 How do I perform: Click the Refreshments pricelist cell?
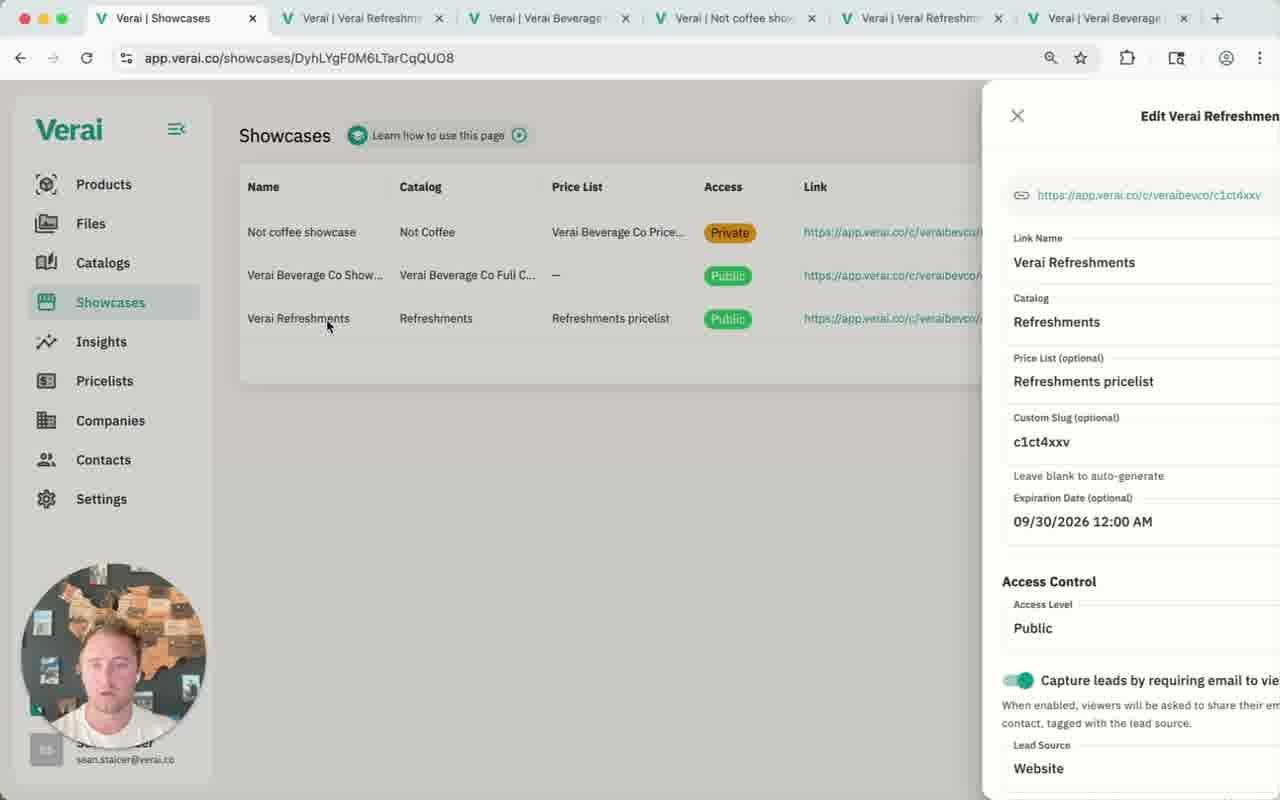point(611,318)
